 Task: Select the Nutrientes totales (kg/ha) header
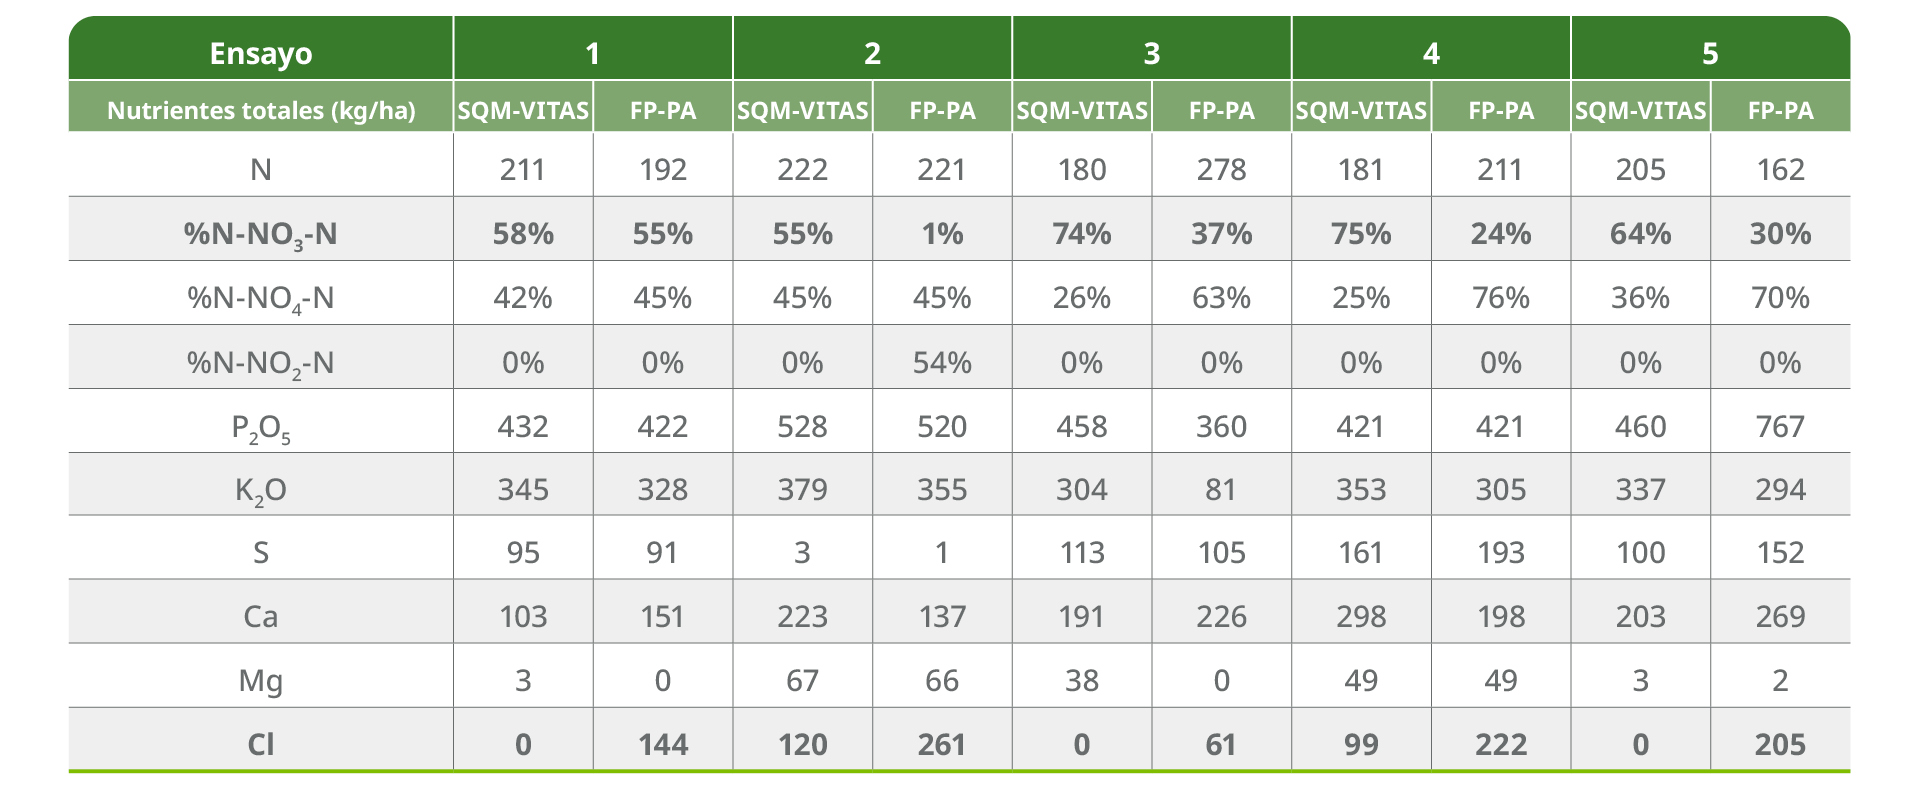(260, 110)
